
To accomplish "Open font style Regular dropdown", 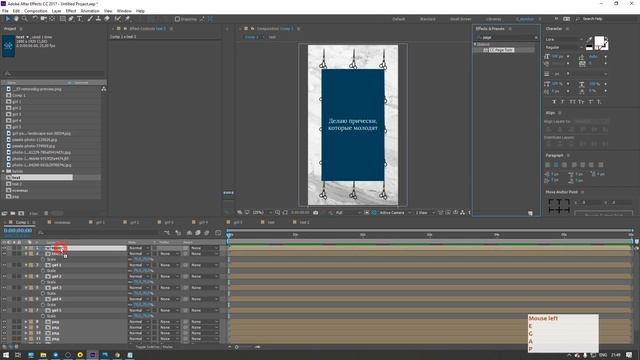I will pyautogui.click(x=564, y=47).
